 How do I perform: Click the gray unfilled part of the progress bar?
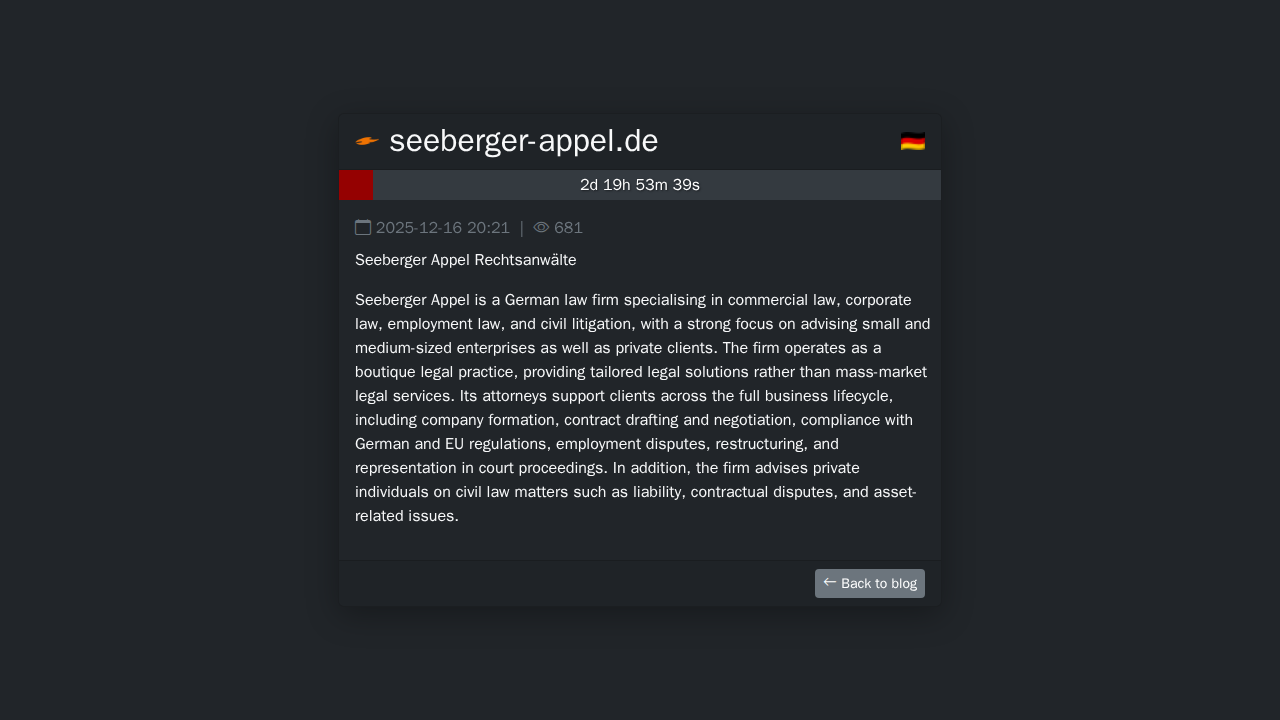click(800, 185)
